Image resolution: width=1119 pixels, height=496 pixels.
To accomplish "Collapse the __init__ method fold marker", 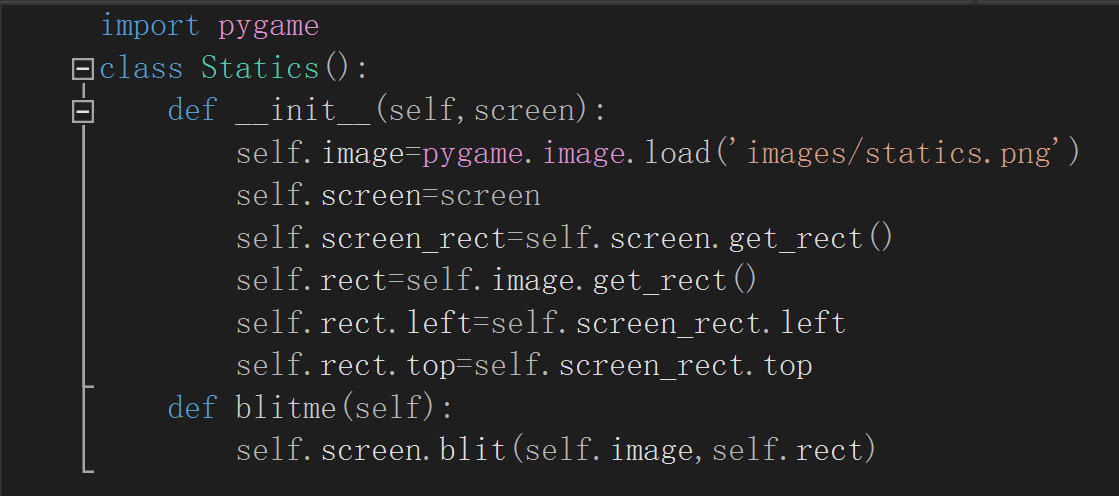I will pyautogui.click(x=83, y=111).
